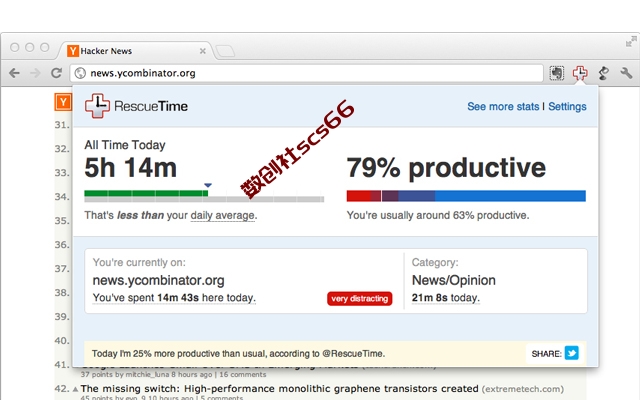Screen dimensions: 640x400
Task: Click news.ycombinator.org current site text
Action: click(158, 280)
